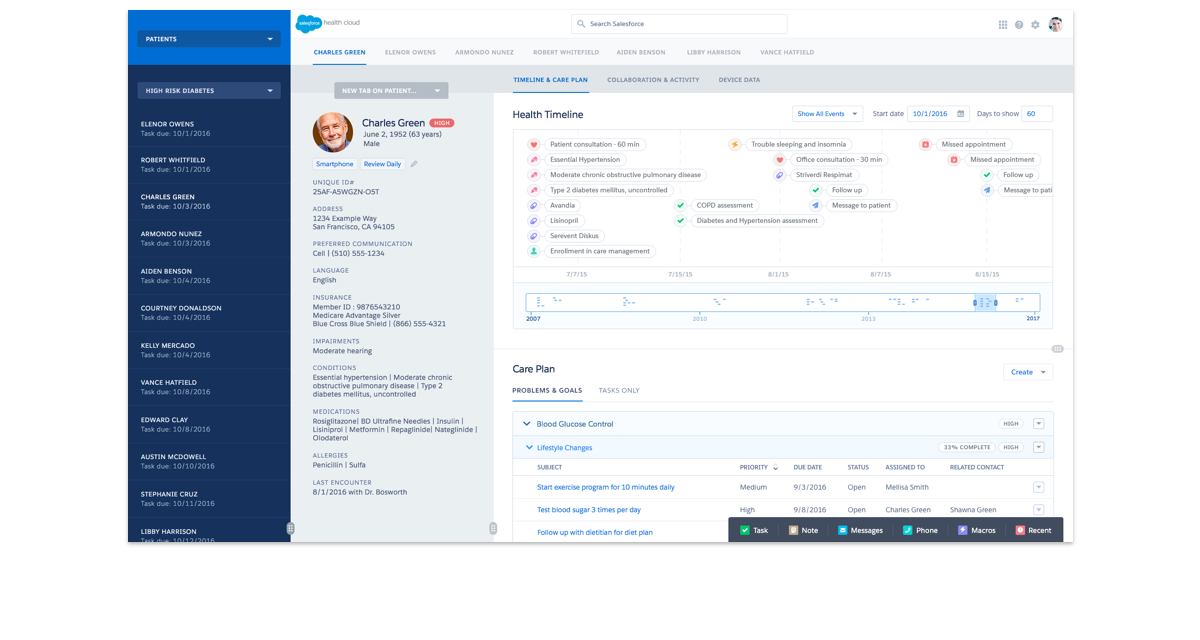Collapse the Lifestyle Changes goal
Image resolution: width=1200 pixels, height=640 pixels.
point(529,448)
